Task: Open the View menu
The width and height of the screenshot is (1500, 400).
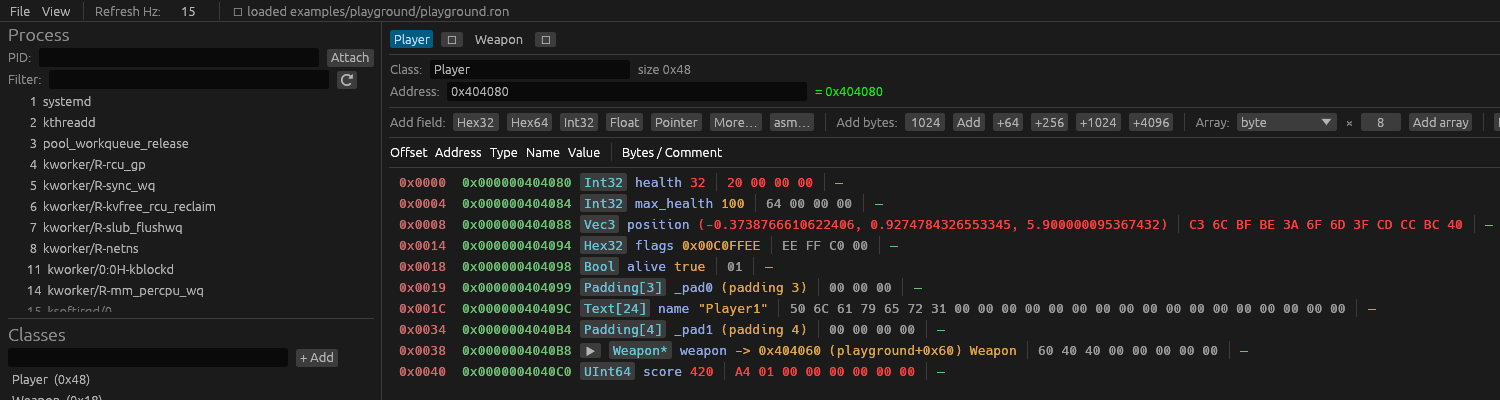Action: coord(56,12)
